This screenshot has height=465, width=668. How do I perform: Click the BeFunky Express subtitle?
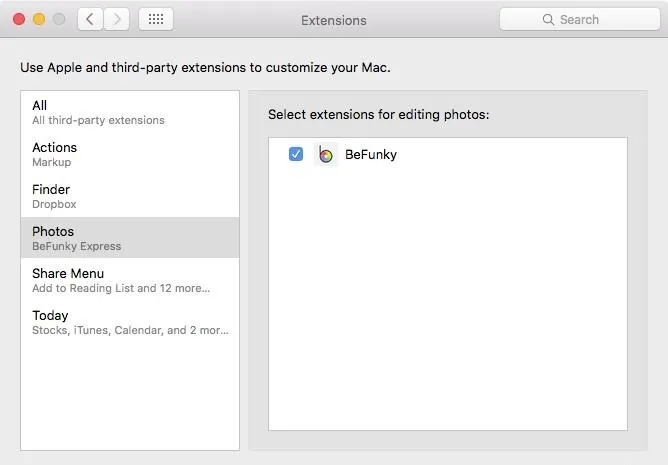(x=77, y=246)
